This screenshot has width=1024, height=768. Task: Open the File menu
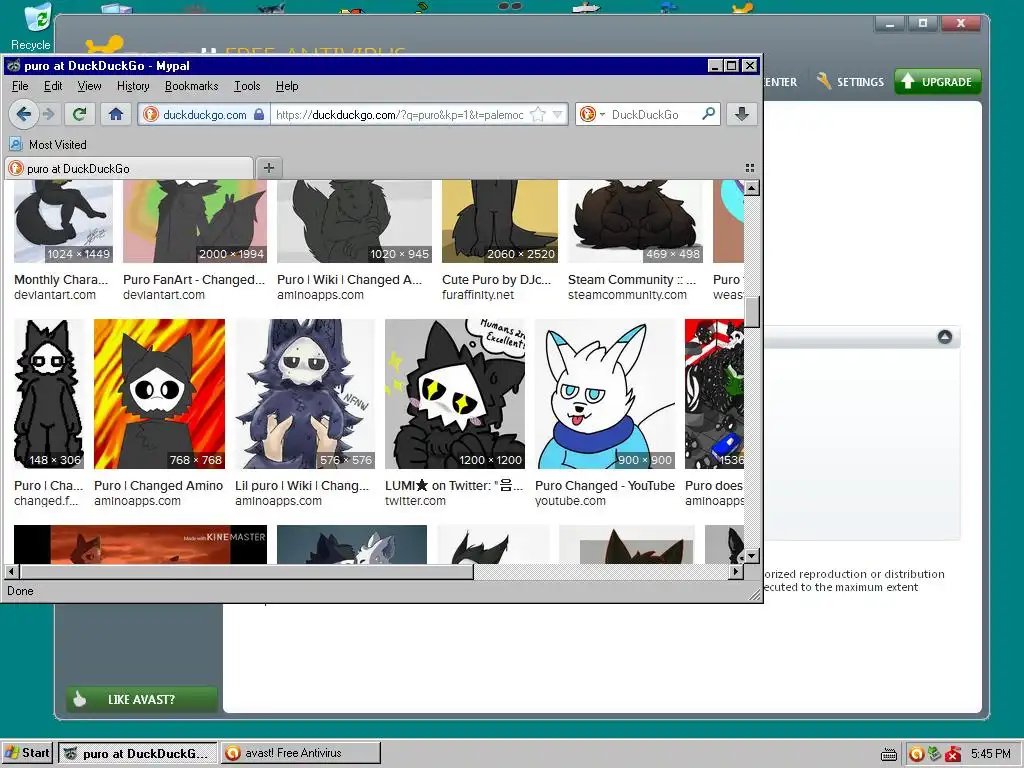point(20,86)
